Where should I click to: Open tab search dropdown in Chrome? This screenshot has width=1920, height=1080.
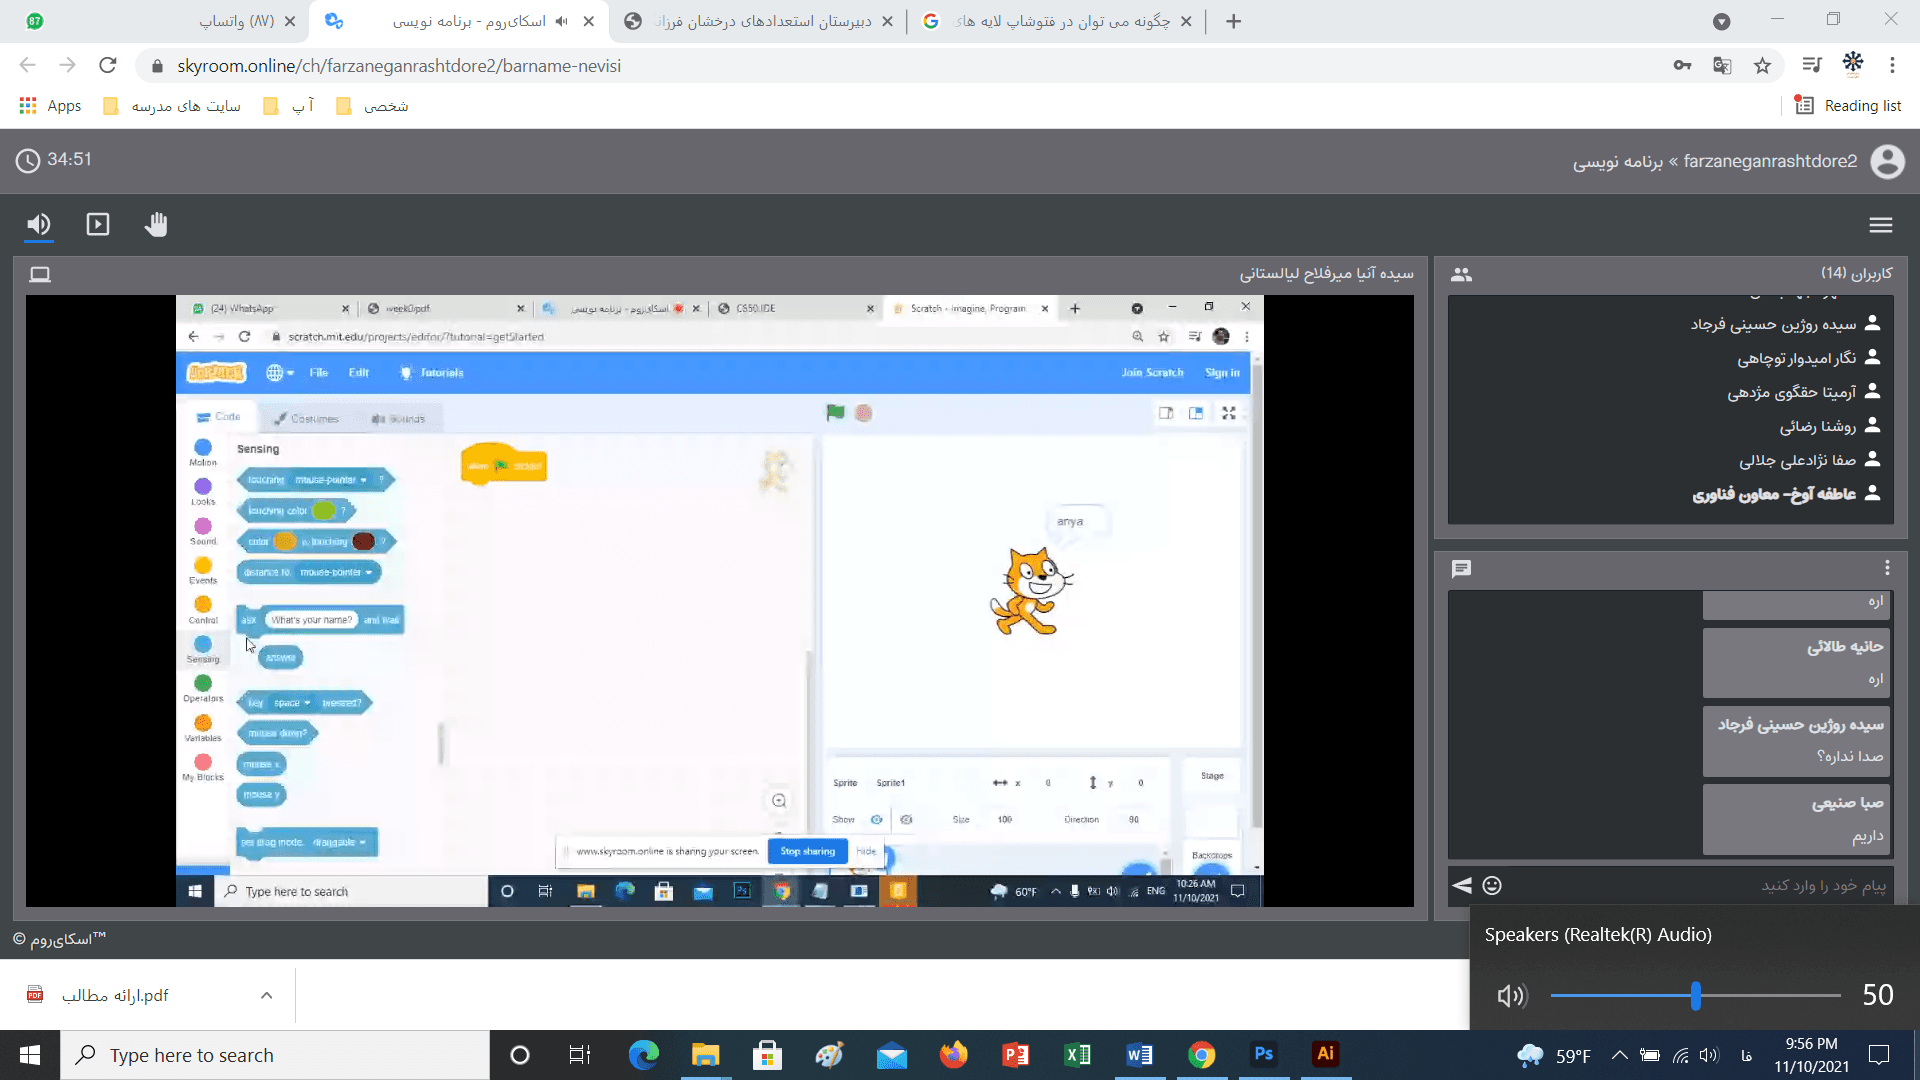point(1721,21)
